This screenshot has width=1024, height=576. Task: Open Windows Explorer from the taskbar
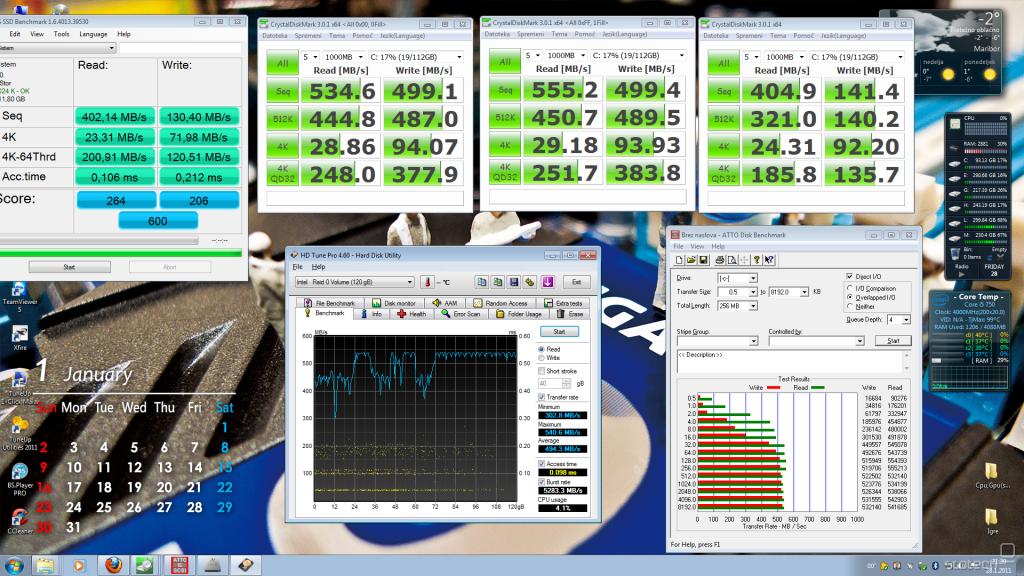click(45, 565)
